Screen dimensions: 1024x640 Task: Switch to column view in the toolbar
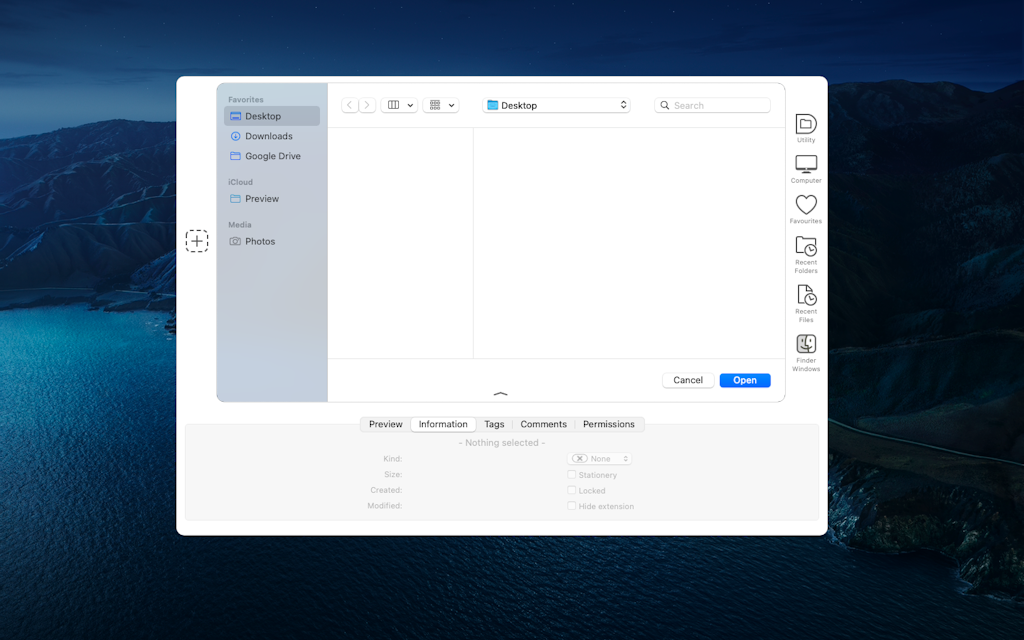tap(393, 105)
